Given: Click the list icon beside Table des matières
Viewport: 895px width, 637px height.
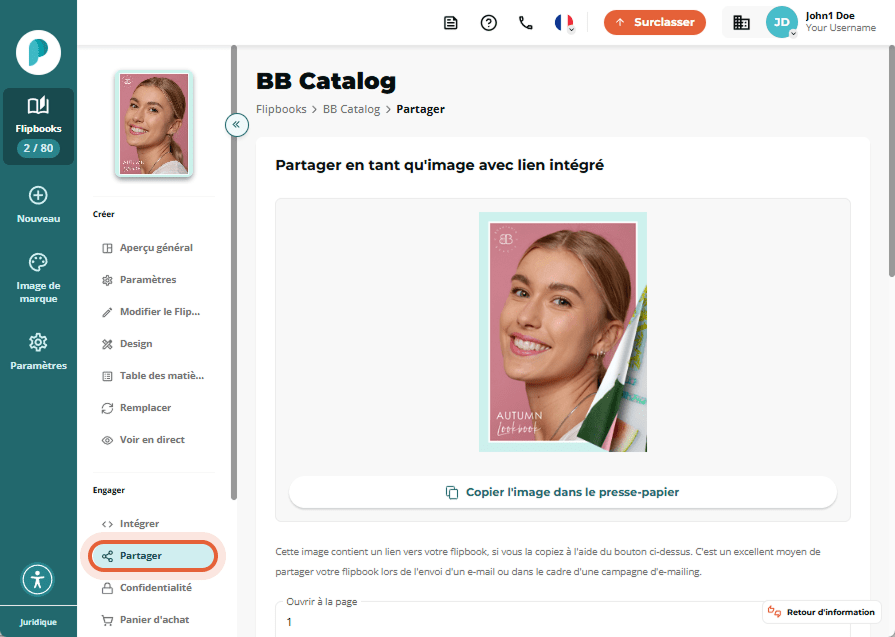Looking at the screenshot, I should click(x=107, y=376).
